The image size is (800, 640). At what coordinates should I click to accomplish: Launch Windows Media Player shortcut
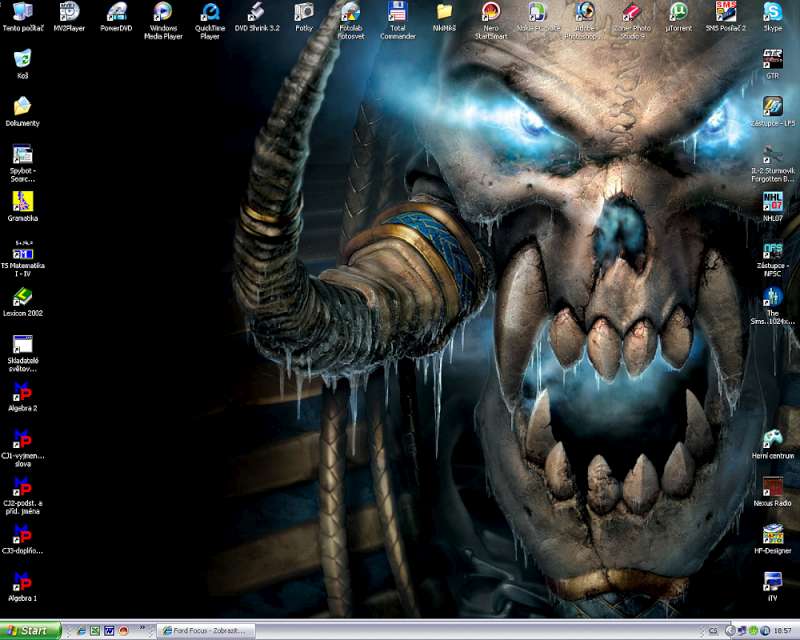coord(163,13)
